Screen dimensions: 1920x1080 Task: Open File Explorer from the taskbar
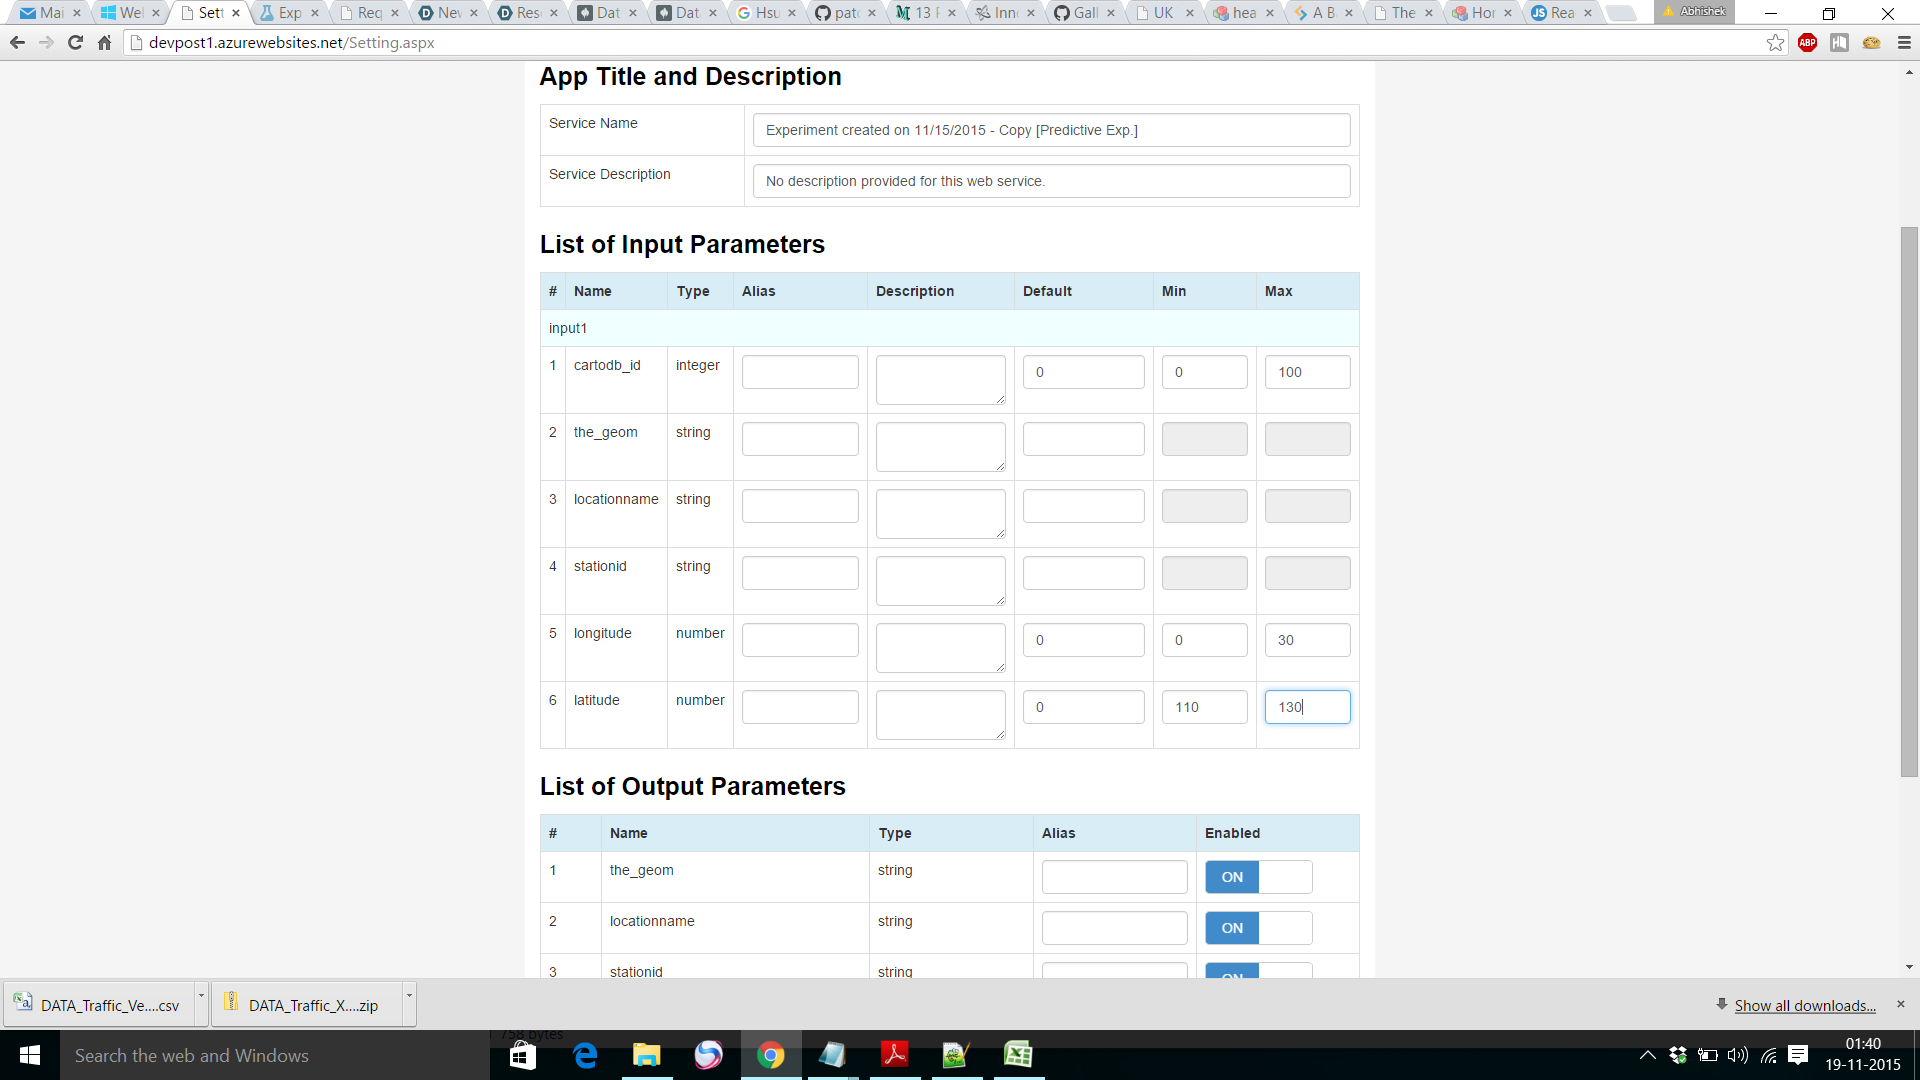click(x=647, y=1055)
